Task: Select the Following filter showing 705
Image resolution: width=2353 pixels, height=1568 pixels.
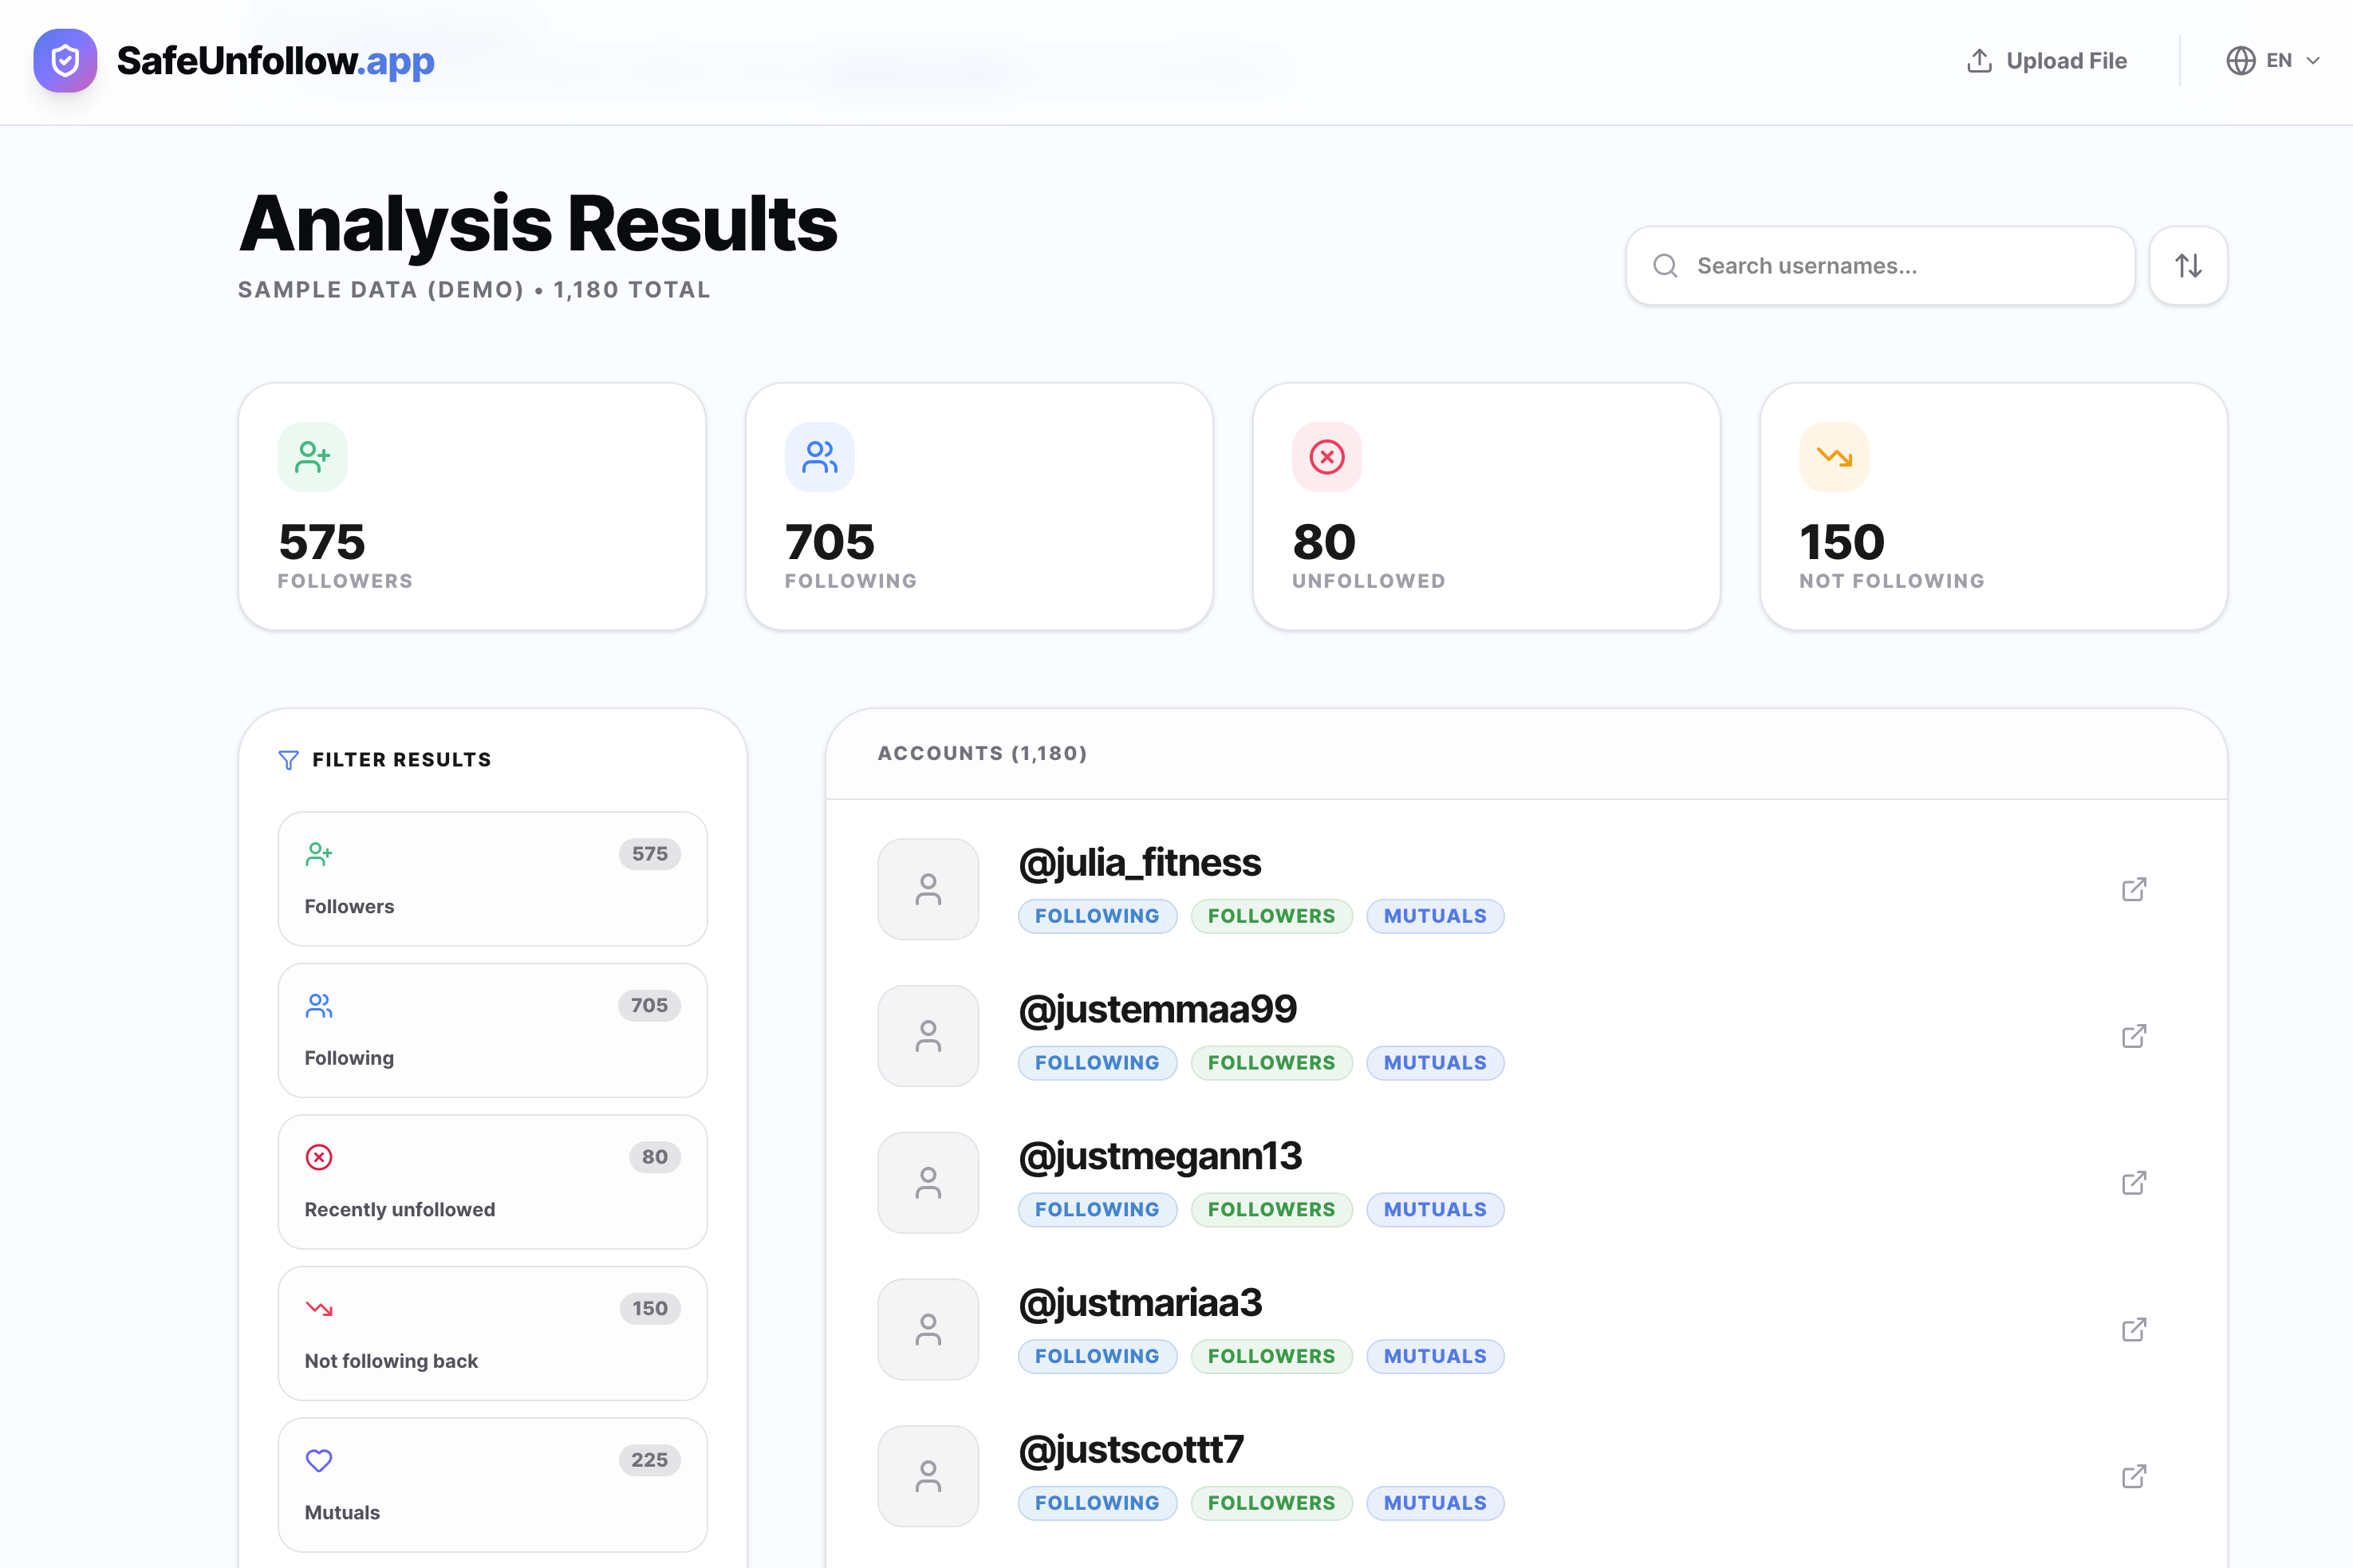Action: (492, 1030)
